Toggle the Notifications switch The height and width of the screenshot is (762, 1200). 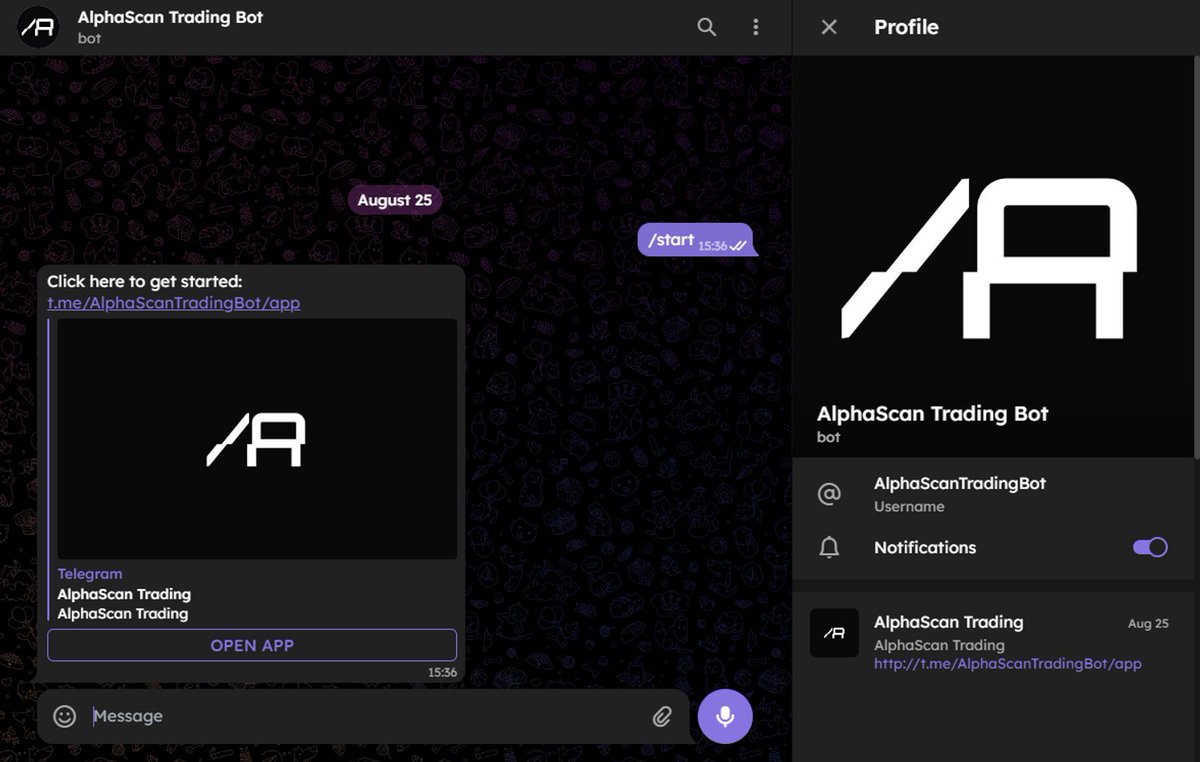[x=1150, y=547]
